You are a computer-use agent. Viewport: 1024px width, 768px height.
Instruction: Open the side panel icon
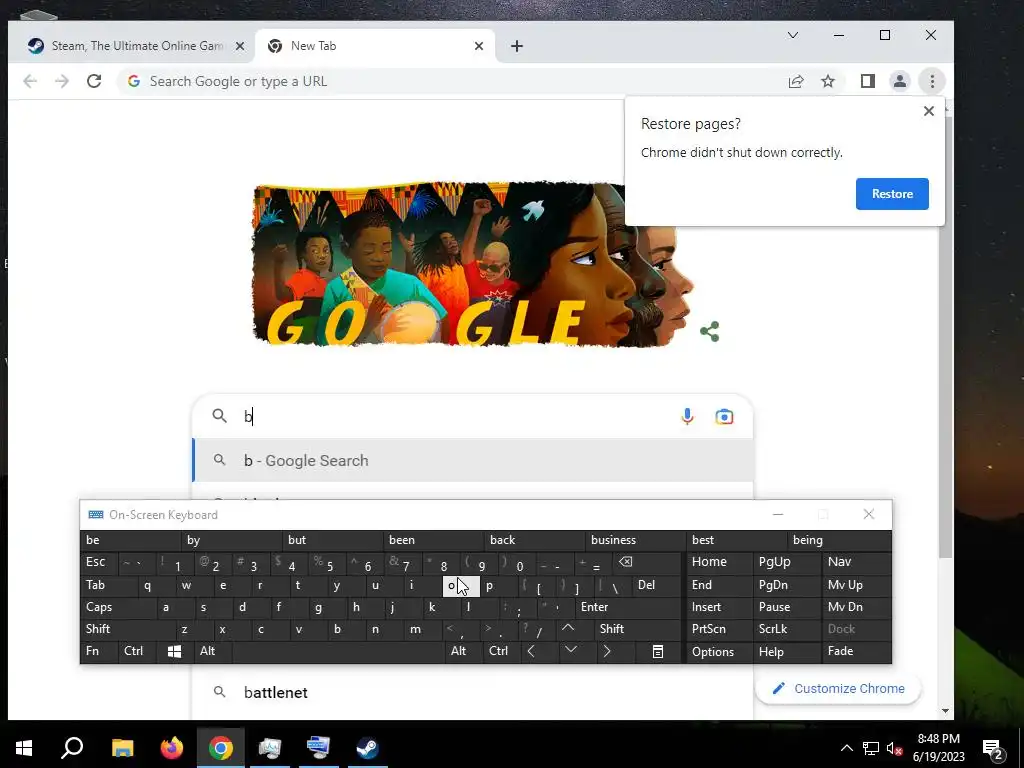coord(867,81)
